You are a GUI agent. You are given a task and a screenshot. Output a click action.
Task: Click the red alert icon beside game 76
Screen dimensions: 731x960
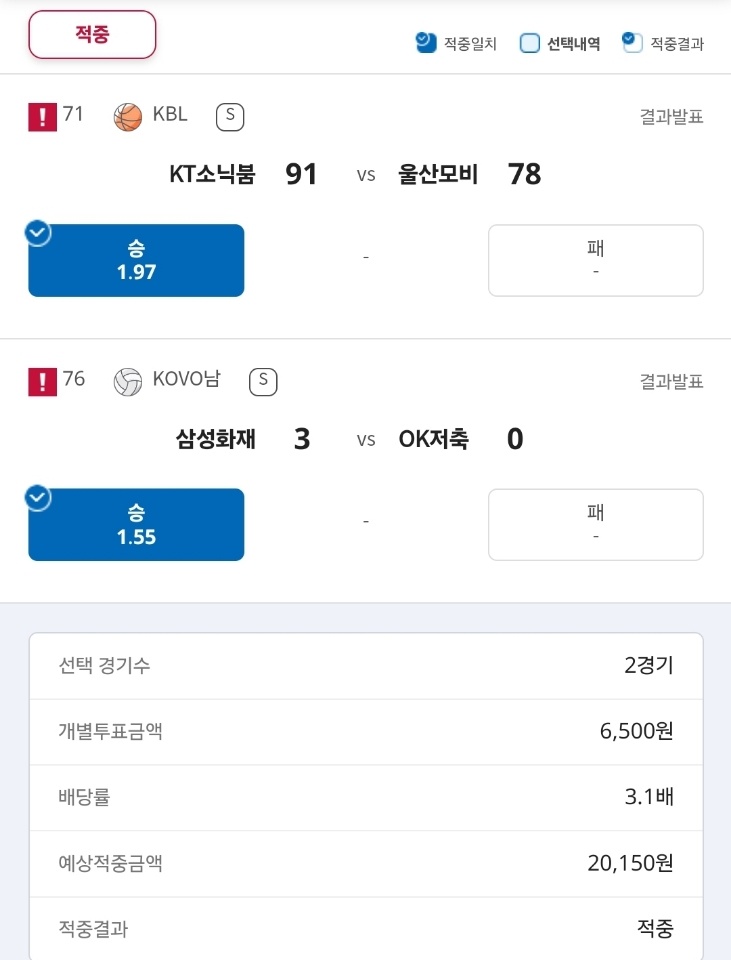tap(42, 381)
